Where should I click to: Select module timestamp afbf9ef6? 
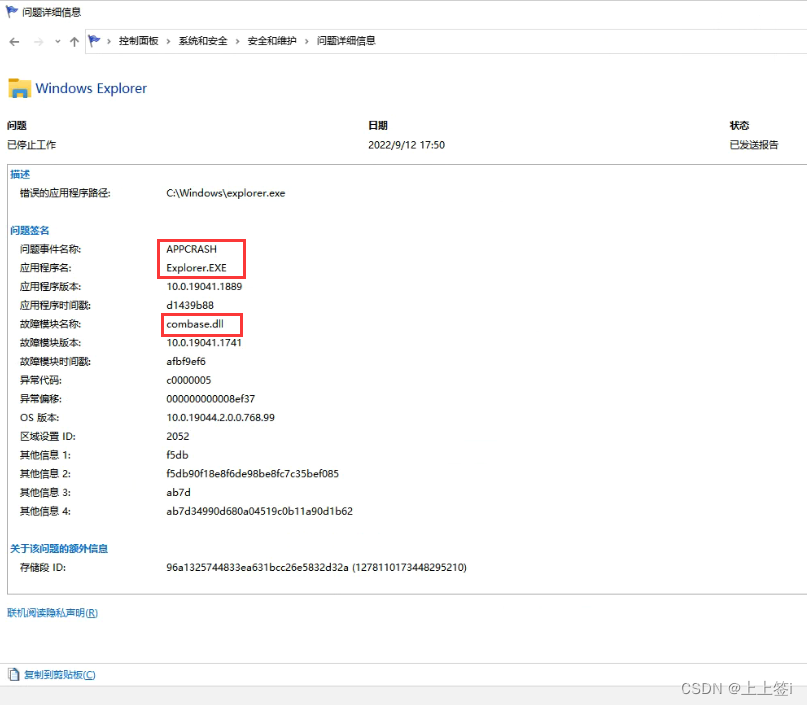pos(186,362)
